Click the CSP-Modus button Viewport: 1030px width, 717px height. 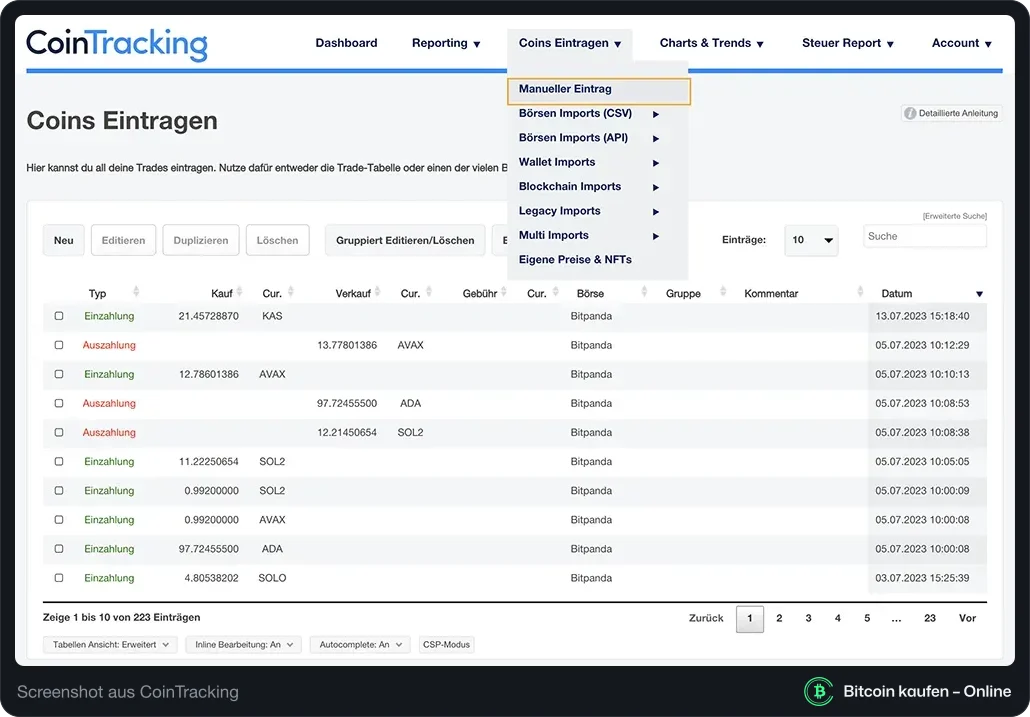447,645
